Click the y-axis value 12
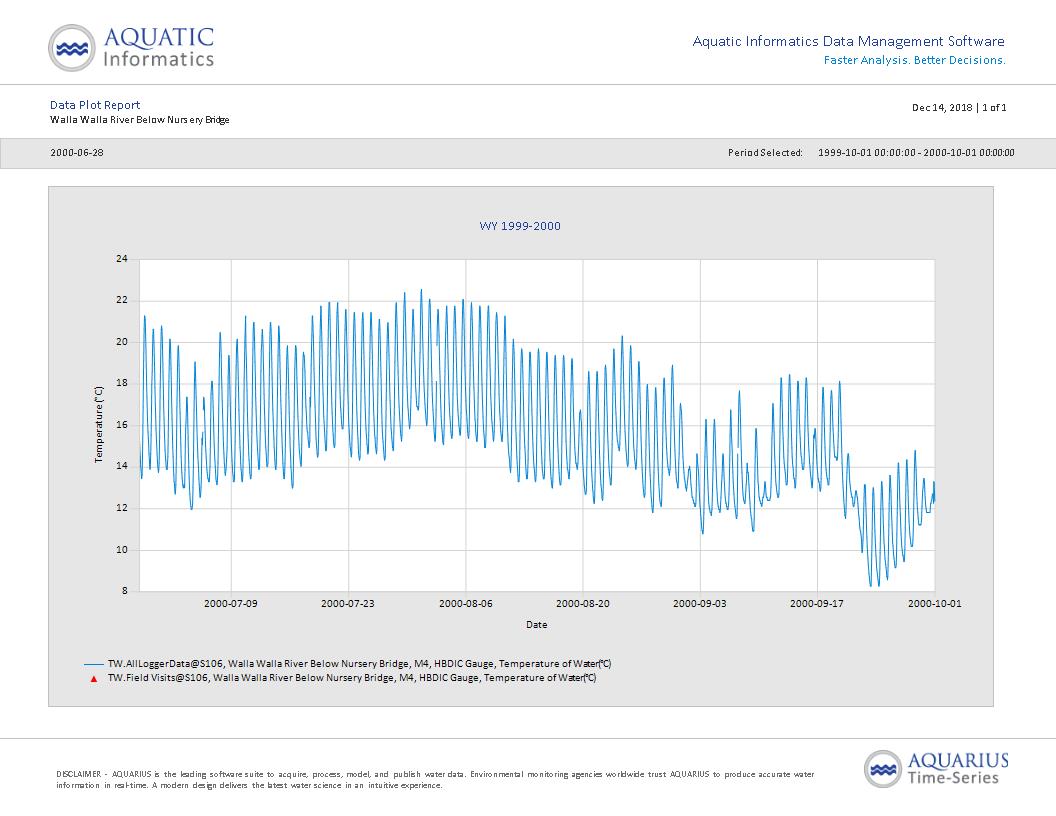 (x=122, y=508)
